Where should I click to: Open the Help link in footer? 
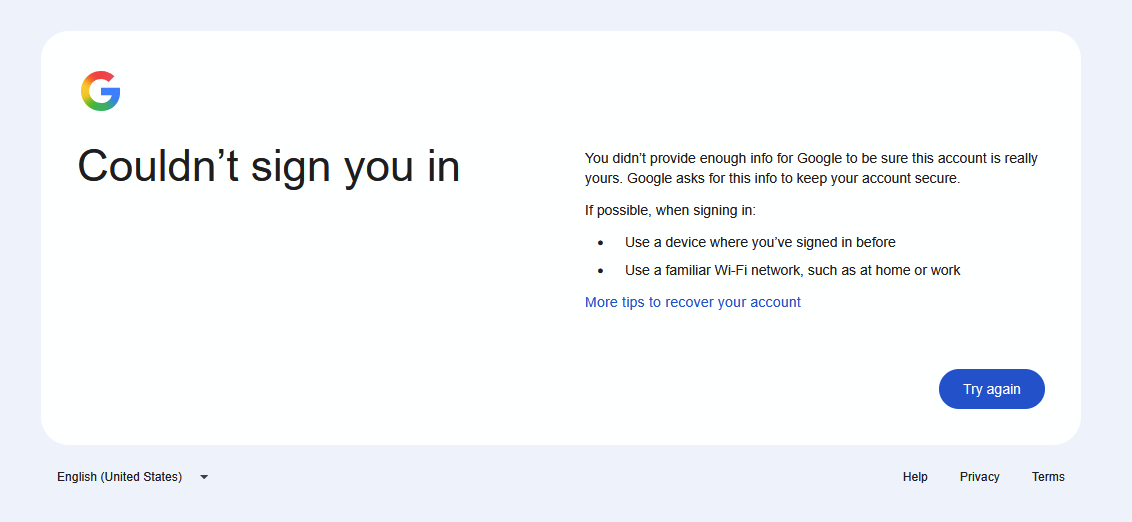coord(915,477)
